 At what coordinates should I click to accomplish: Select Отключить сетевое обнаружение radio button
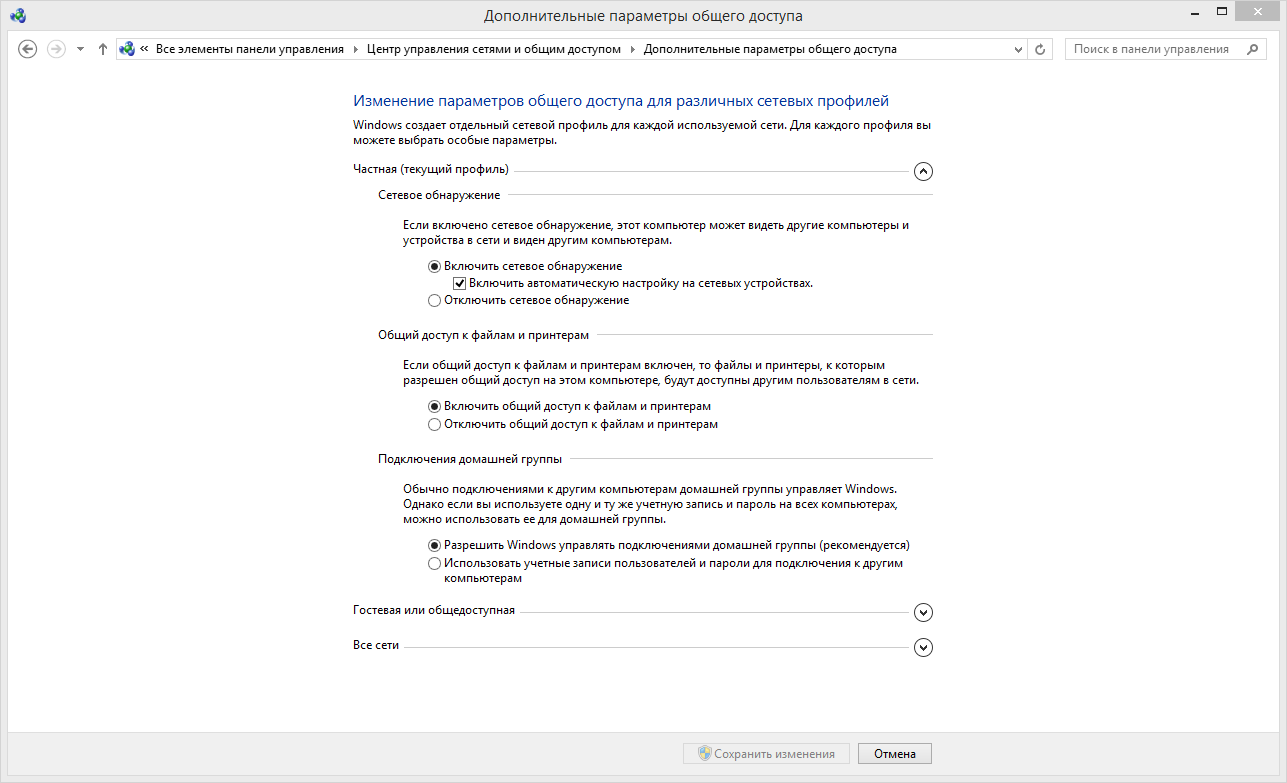(434, 300)
